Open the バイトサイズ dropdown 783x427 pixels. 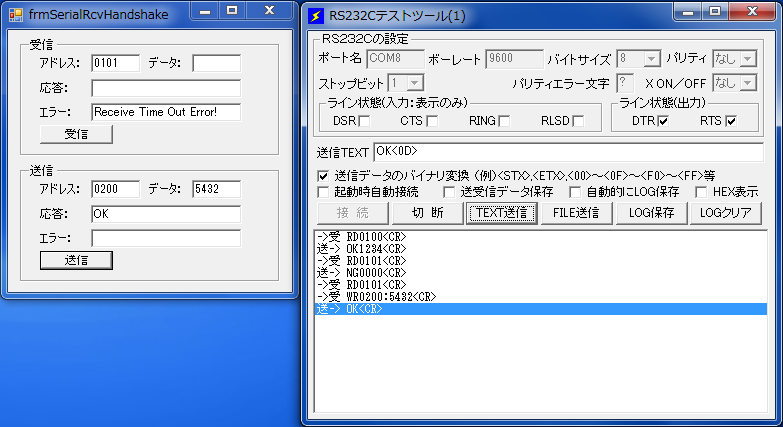(x=651, y=59)
